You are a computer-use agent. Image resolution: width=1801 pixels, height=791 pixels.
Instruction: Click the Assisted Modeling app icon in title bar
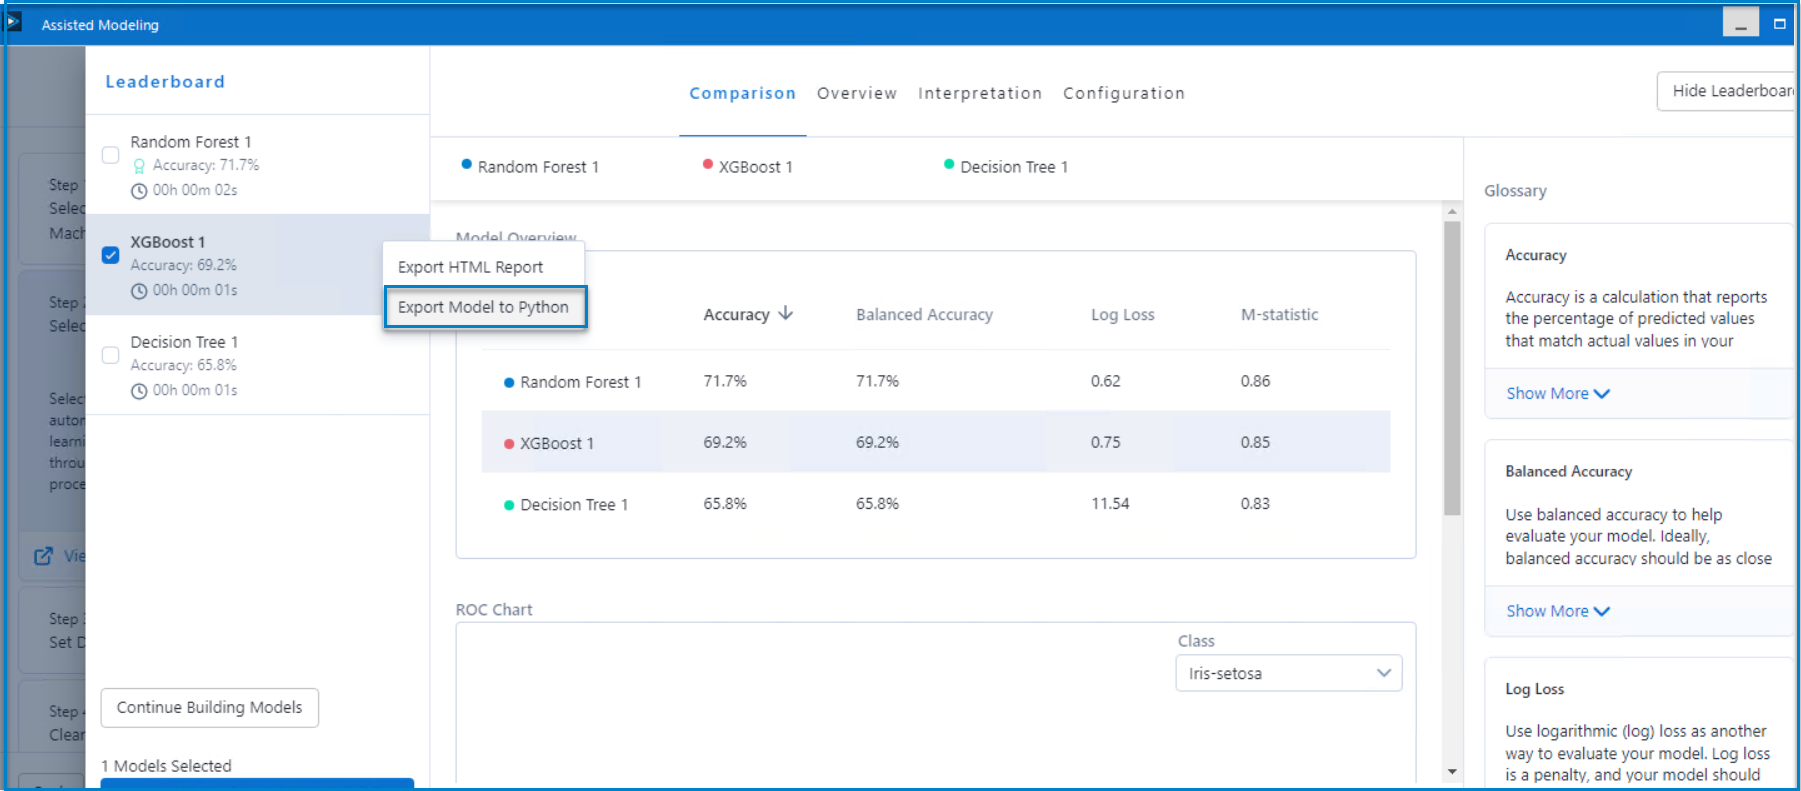(14, 22)
